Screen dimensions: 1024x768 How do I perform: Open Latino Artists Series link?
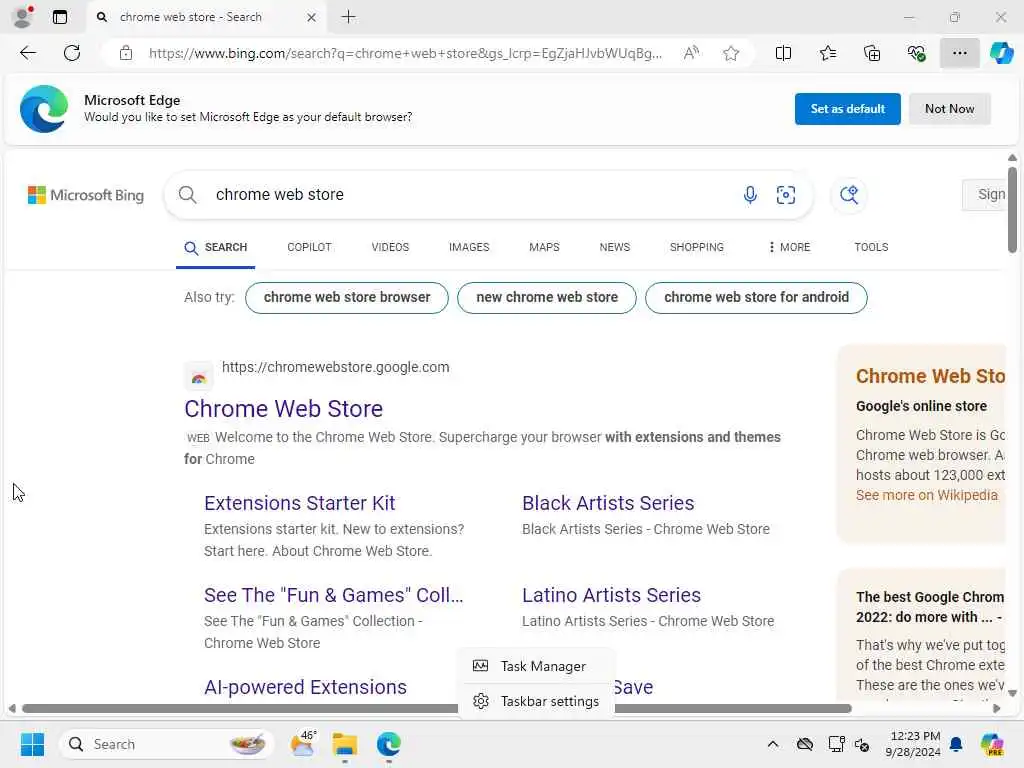pyautogui.click(x=611, y=596)
